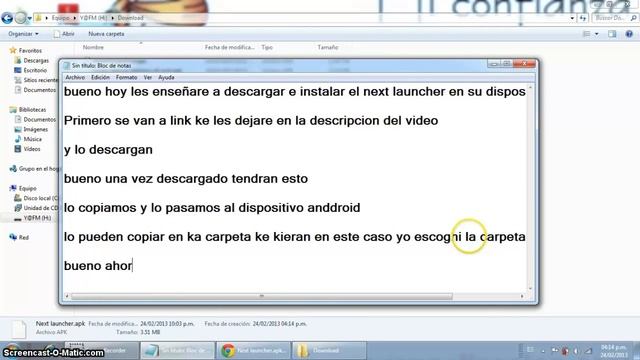Viewport: 640px width, 360px height.
Task: Select the Equipo segment in the address bar
Action: point(60,18)
